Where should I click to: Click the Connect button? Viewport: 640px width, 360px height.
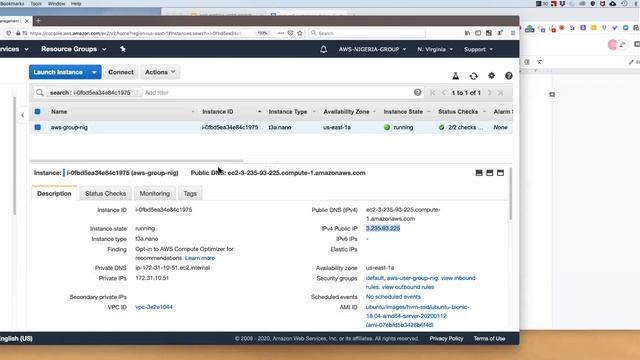point(120,72)
